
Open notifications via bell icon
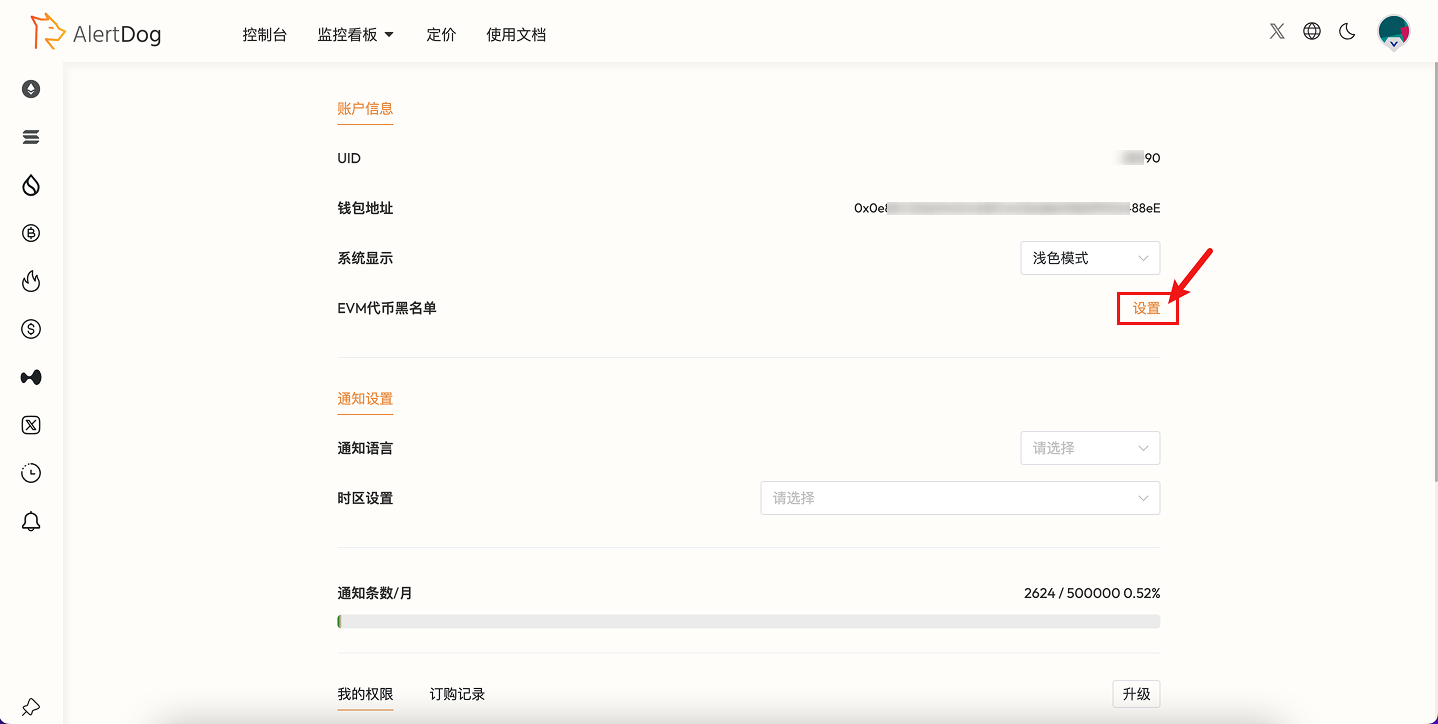tap(30, 521)
